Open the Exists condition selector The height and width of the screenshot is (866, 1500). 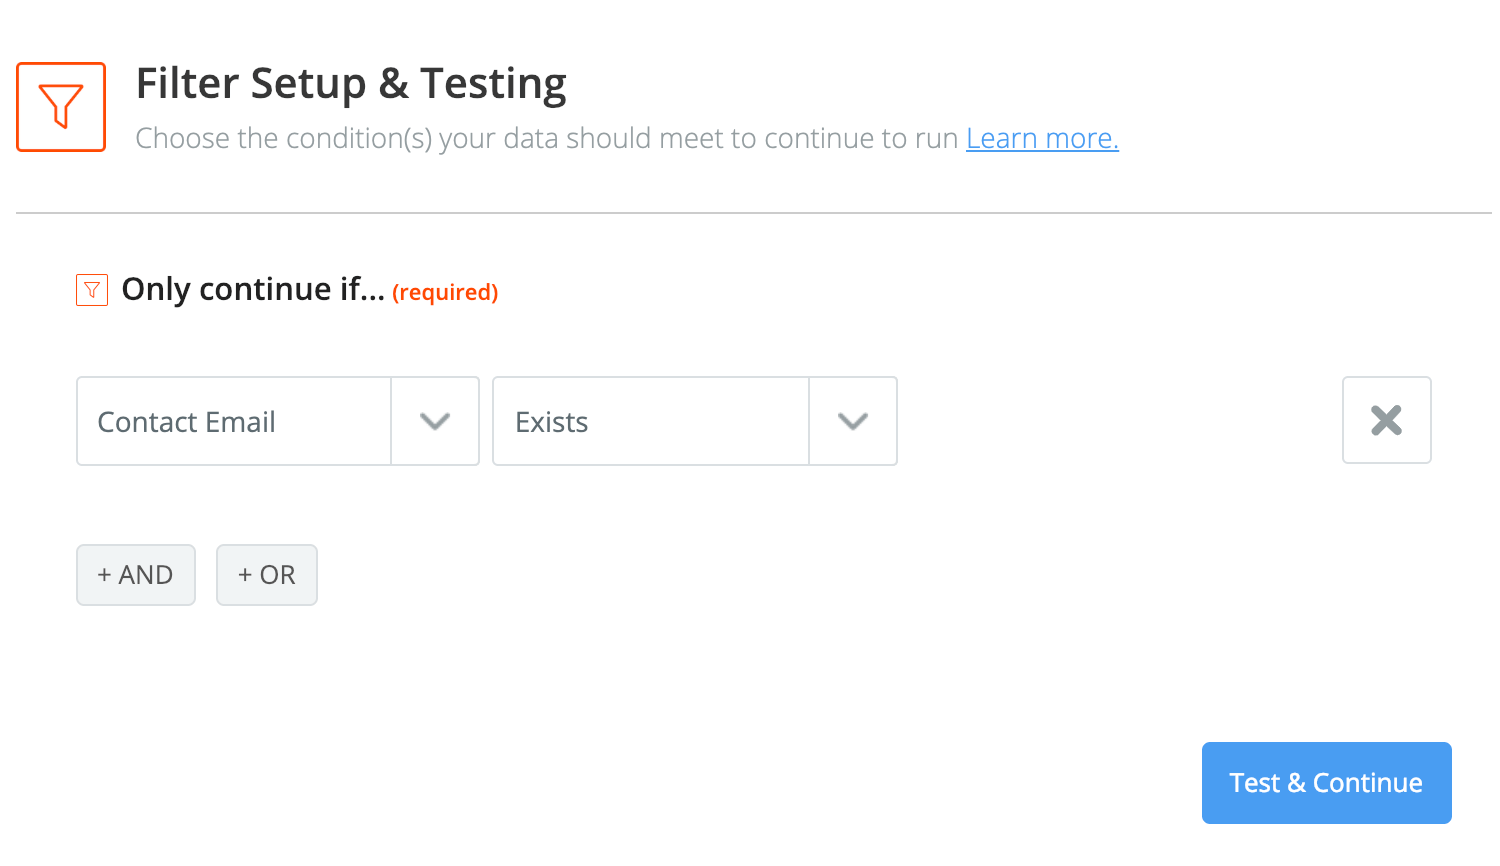[651, 421]
